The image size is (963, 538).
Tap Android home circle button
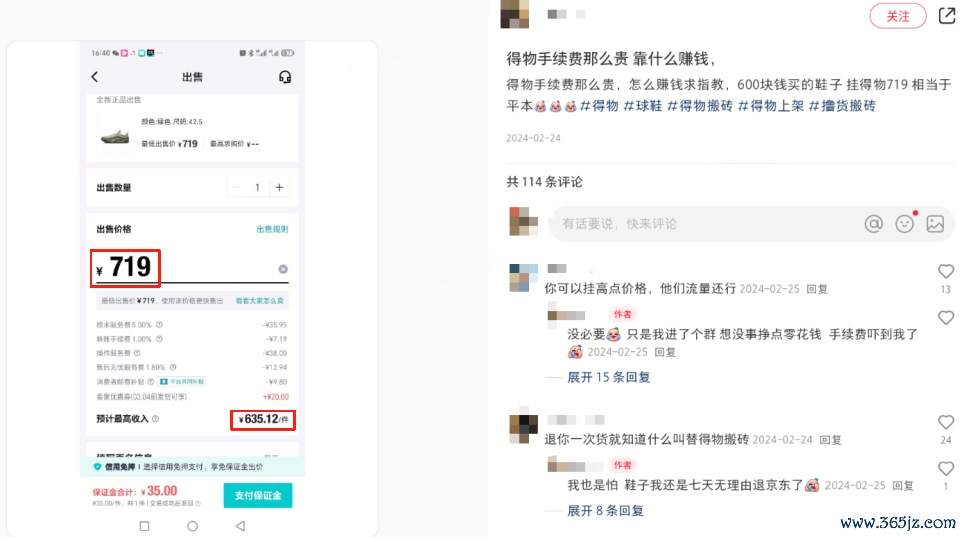pyautogui.click(x=192, y=526)
